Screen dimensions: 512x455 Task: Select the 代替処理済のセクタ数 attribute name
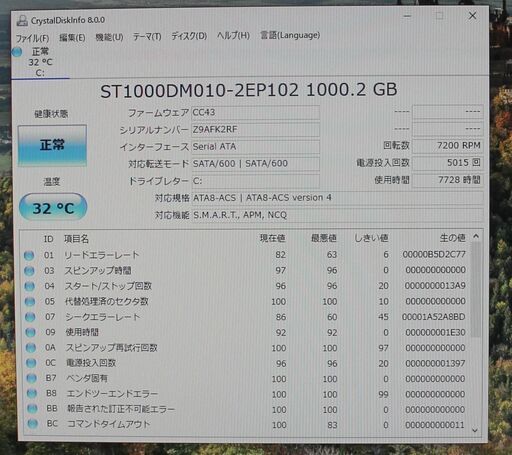click(x=107, y=301)
